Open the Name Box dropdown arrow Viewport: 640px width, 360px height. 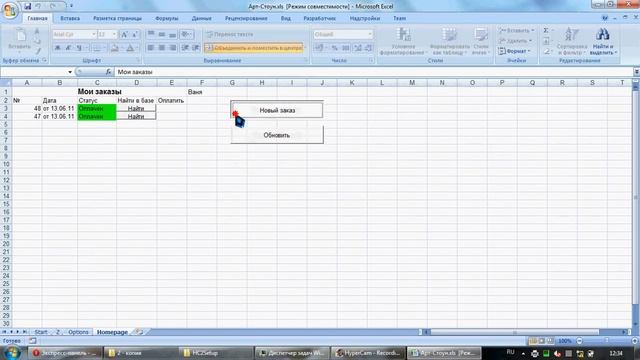pos(70,72)
